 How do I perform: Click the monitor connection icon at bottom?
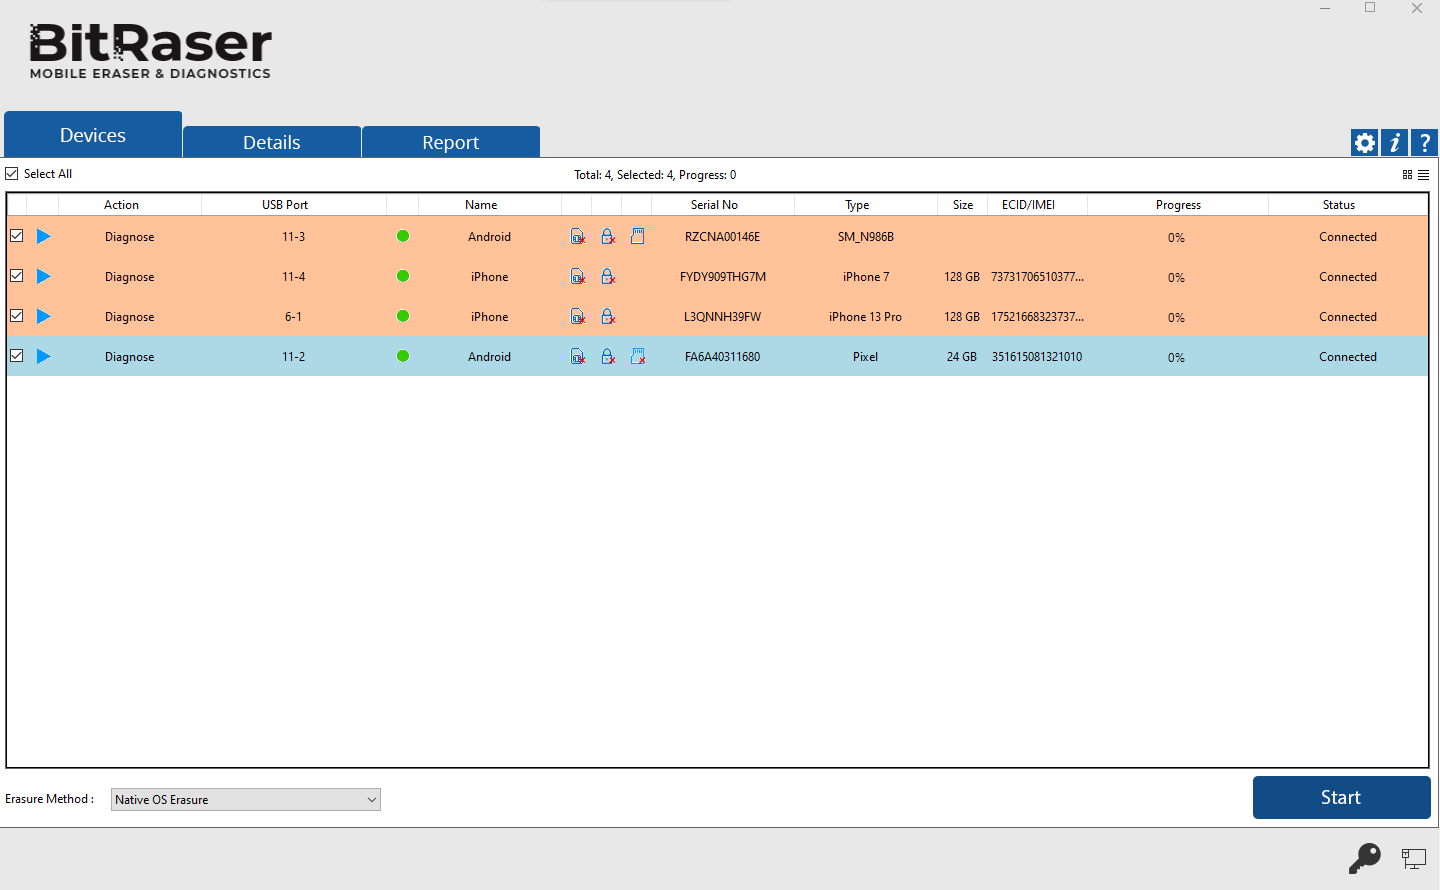(1413, 858)
